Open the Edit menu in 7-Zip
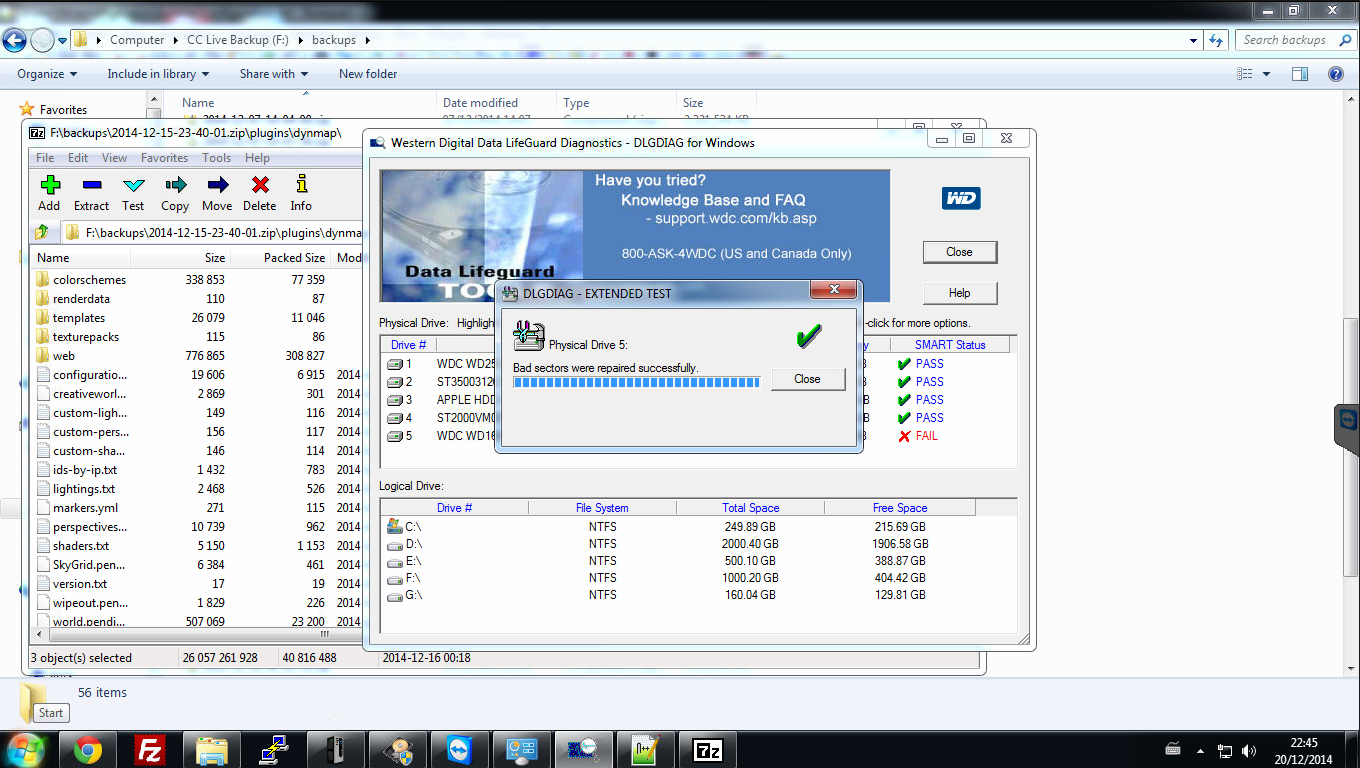 click(x=78, y=158)
